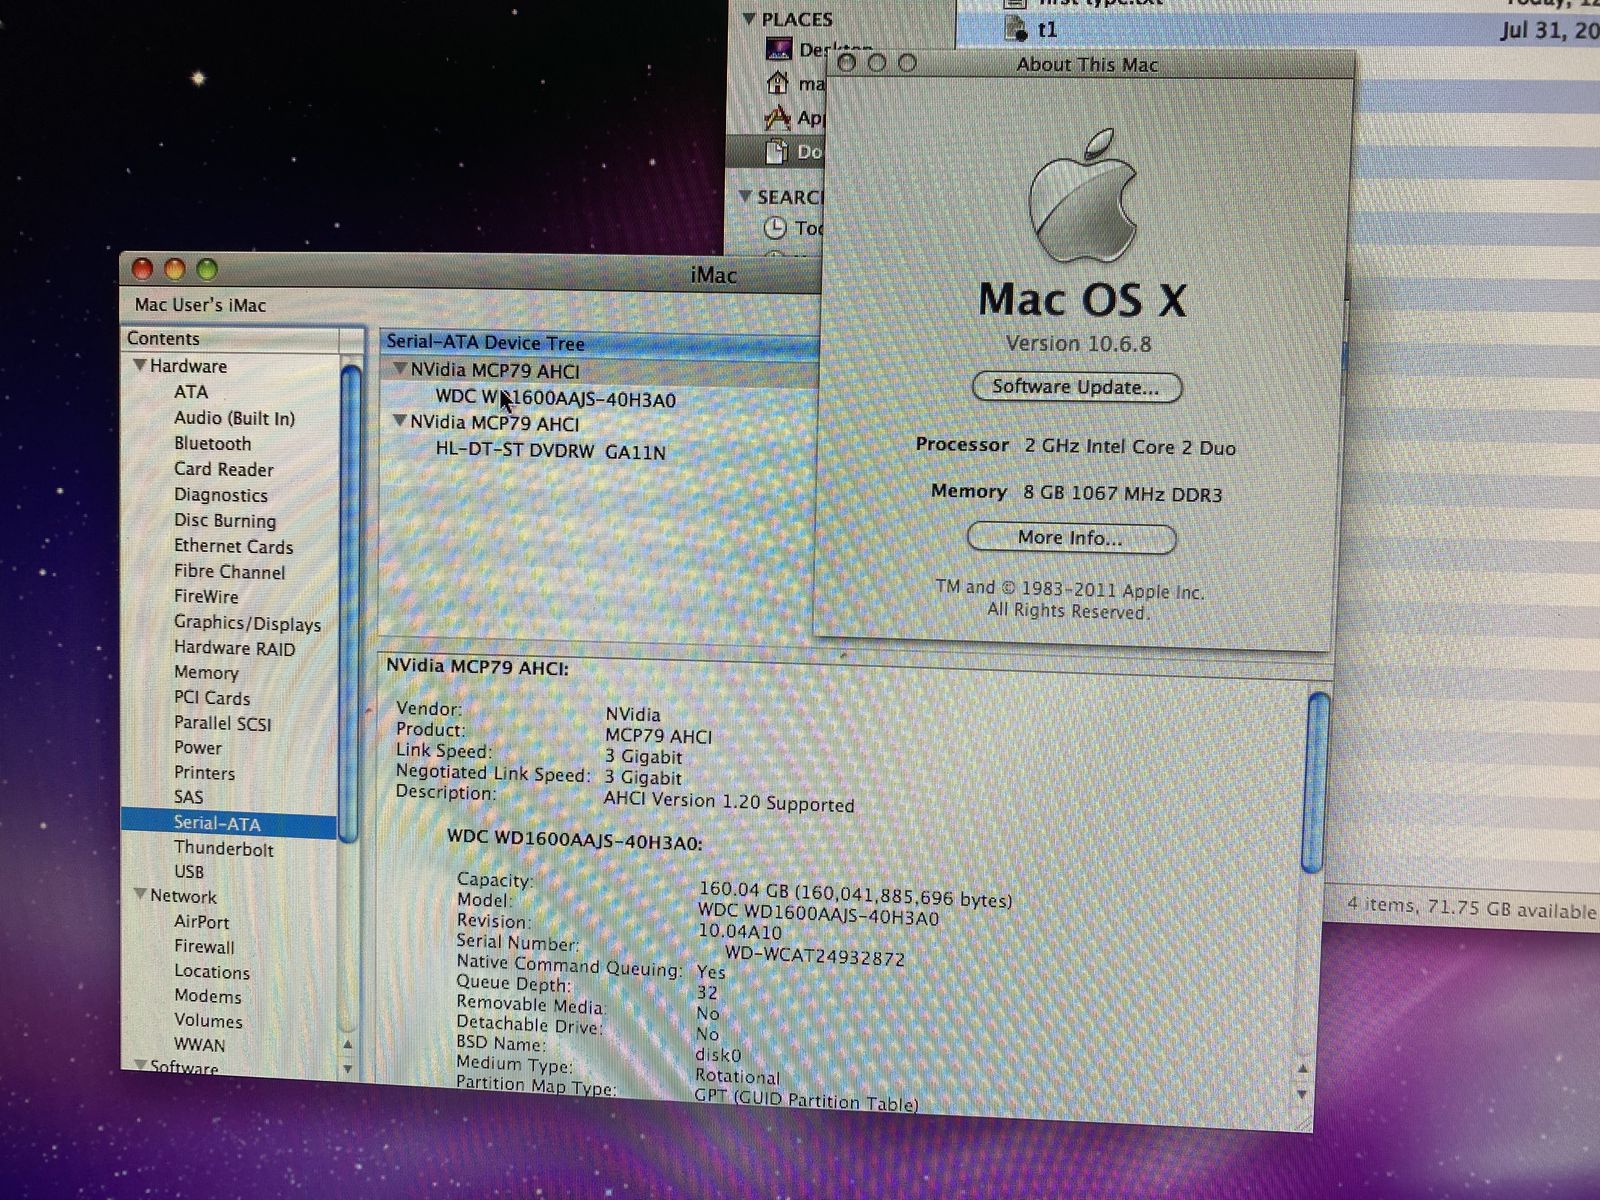Select Printers in the Contents list
The height and width of the screenshot is (1200, 1600).
pos(204,773)
